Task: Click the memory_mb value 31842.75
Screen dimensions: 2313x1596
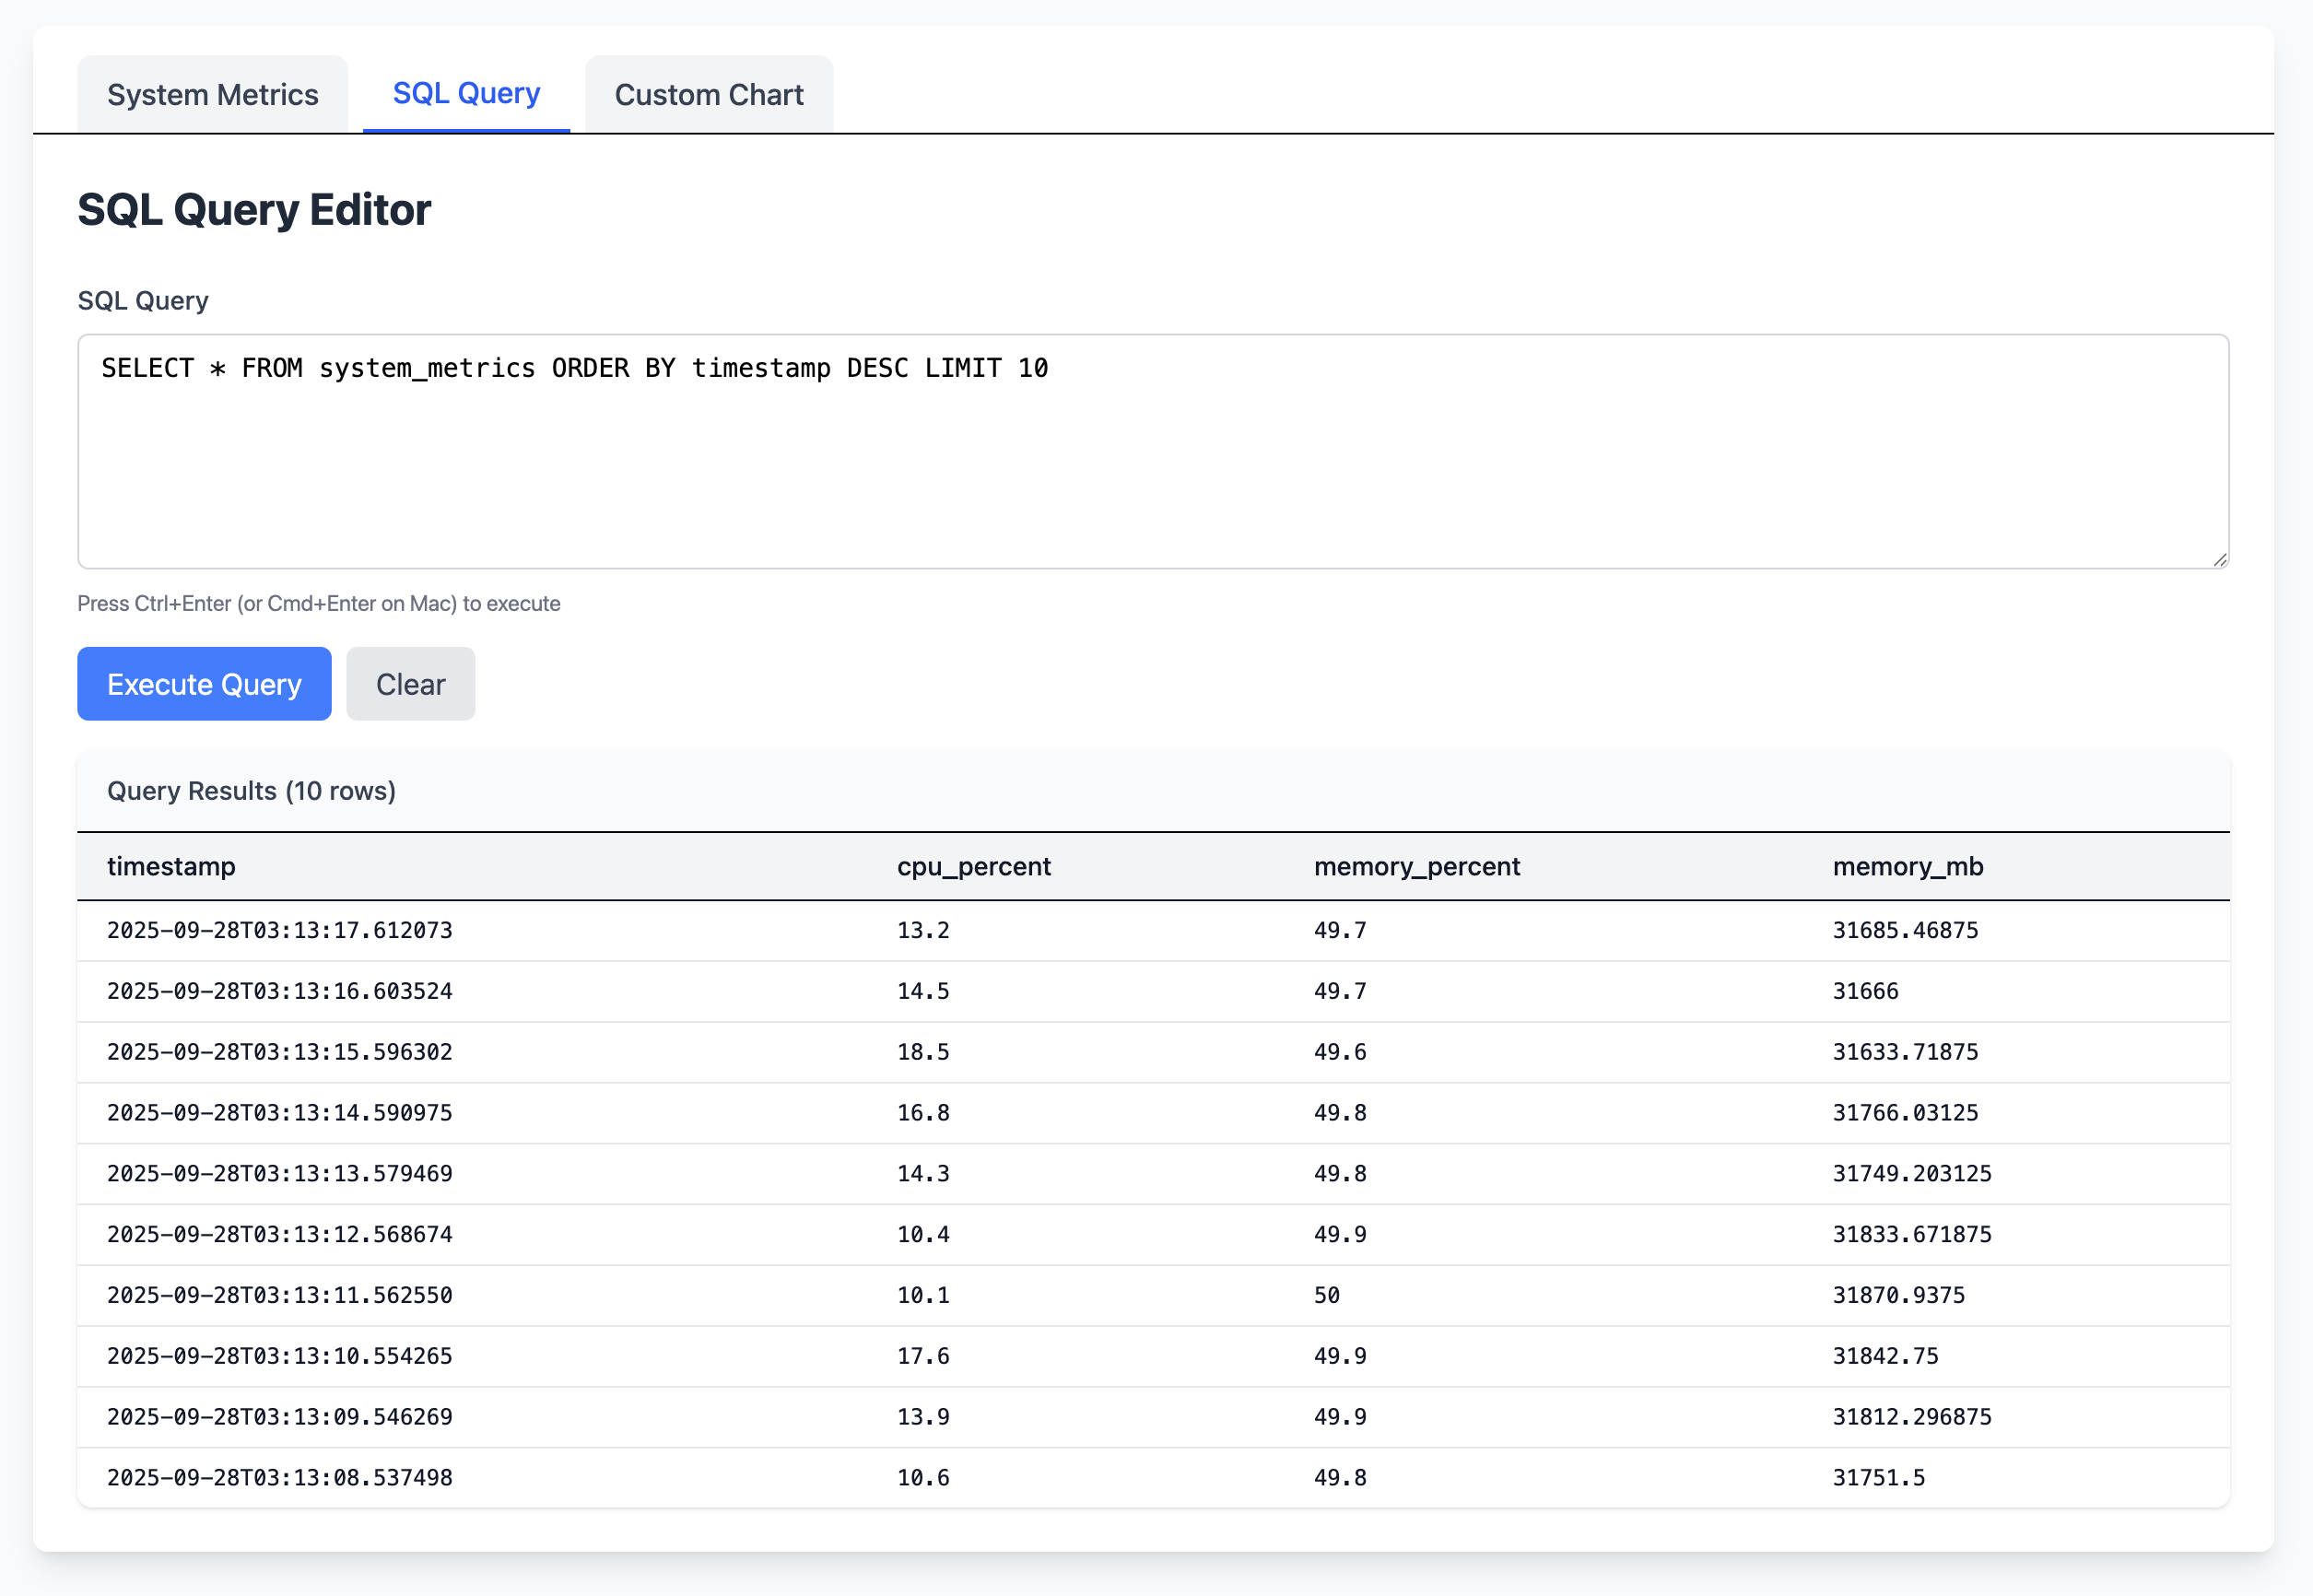Action: [x=1885, y=1356]
